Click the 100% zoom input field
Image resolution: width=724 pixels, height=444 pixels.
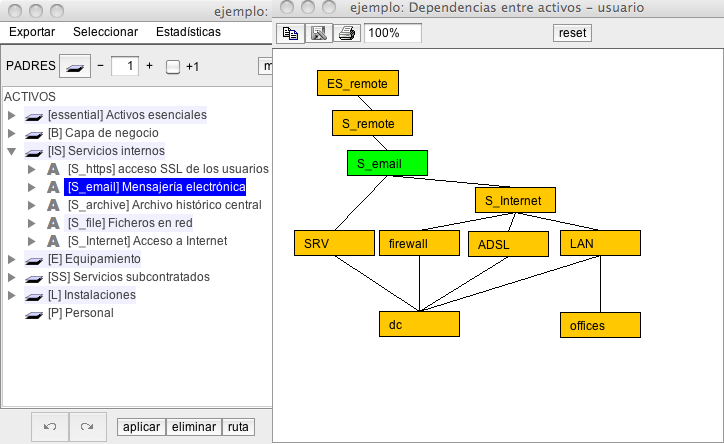click(392, 33)
